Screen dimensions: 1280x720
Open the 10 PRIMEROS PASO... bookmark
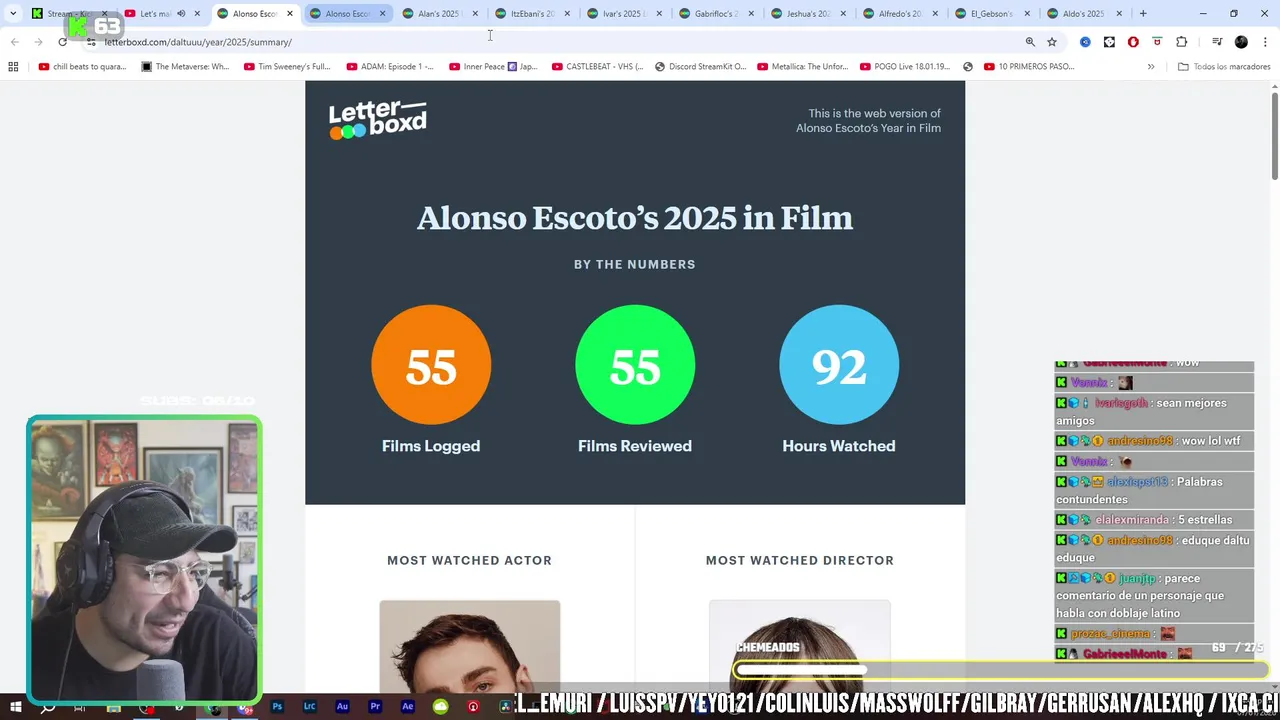pyautogui.click(x=1029, y=67)
